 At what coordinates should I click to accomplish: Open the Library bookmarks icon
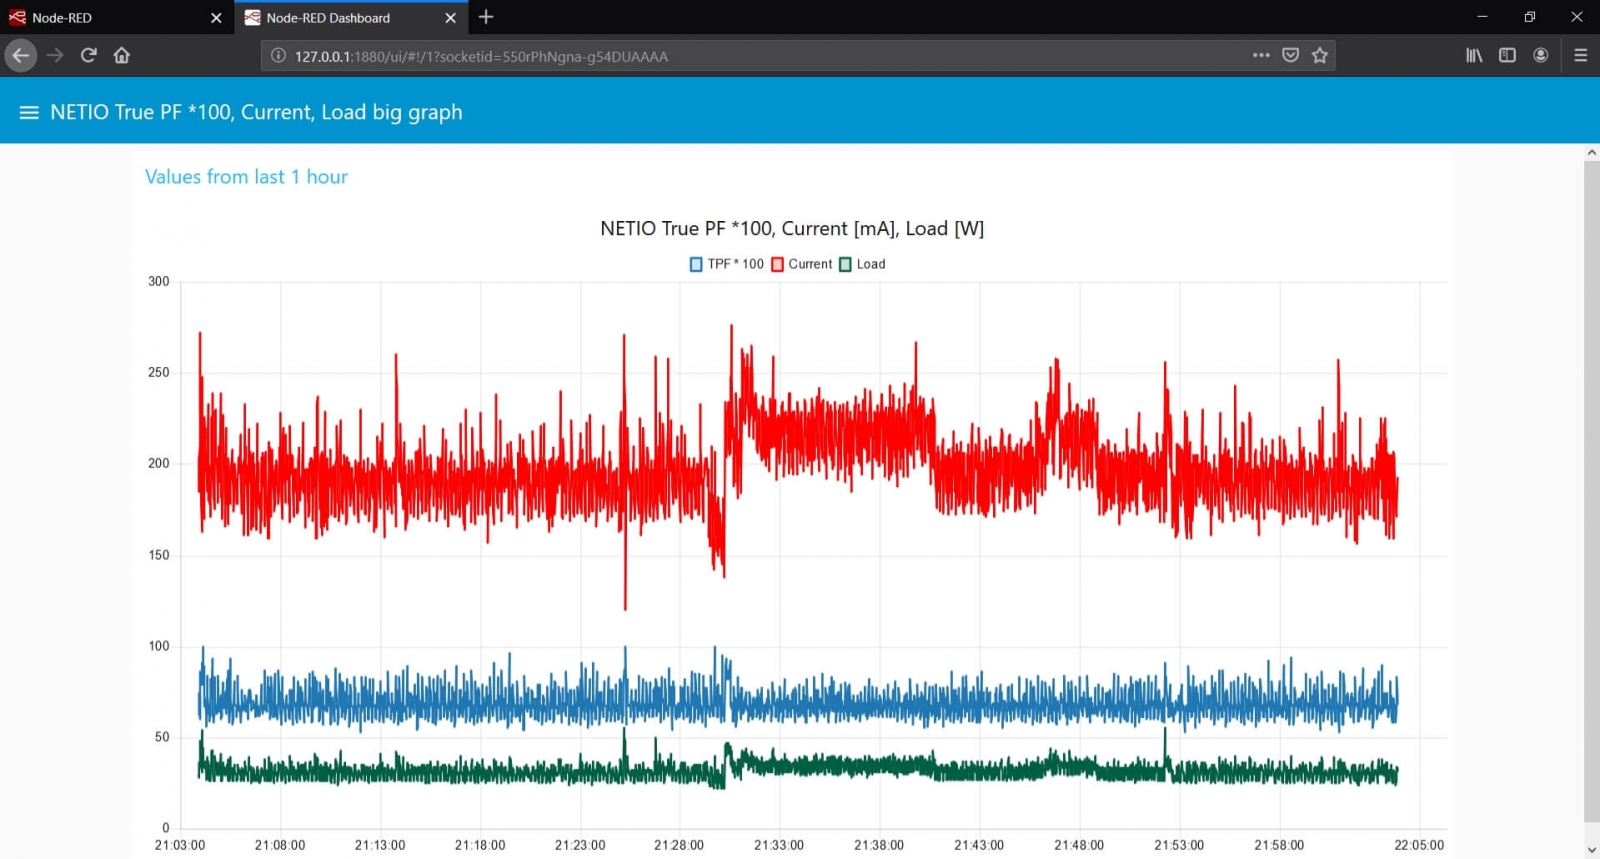coord(1474,55)
